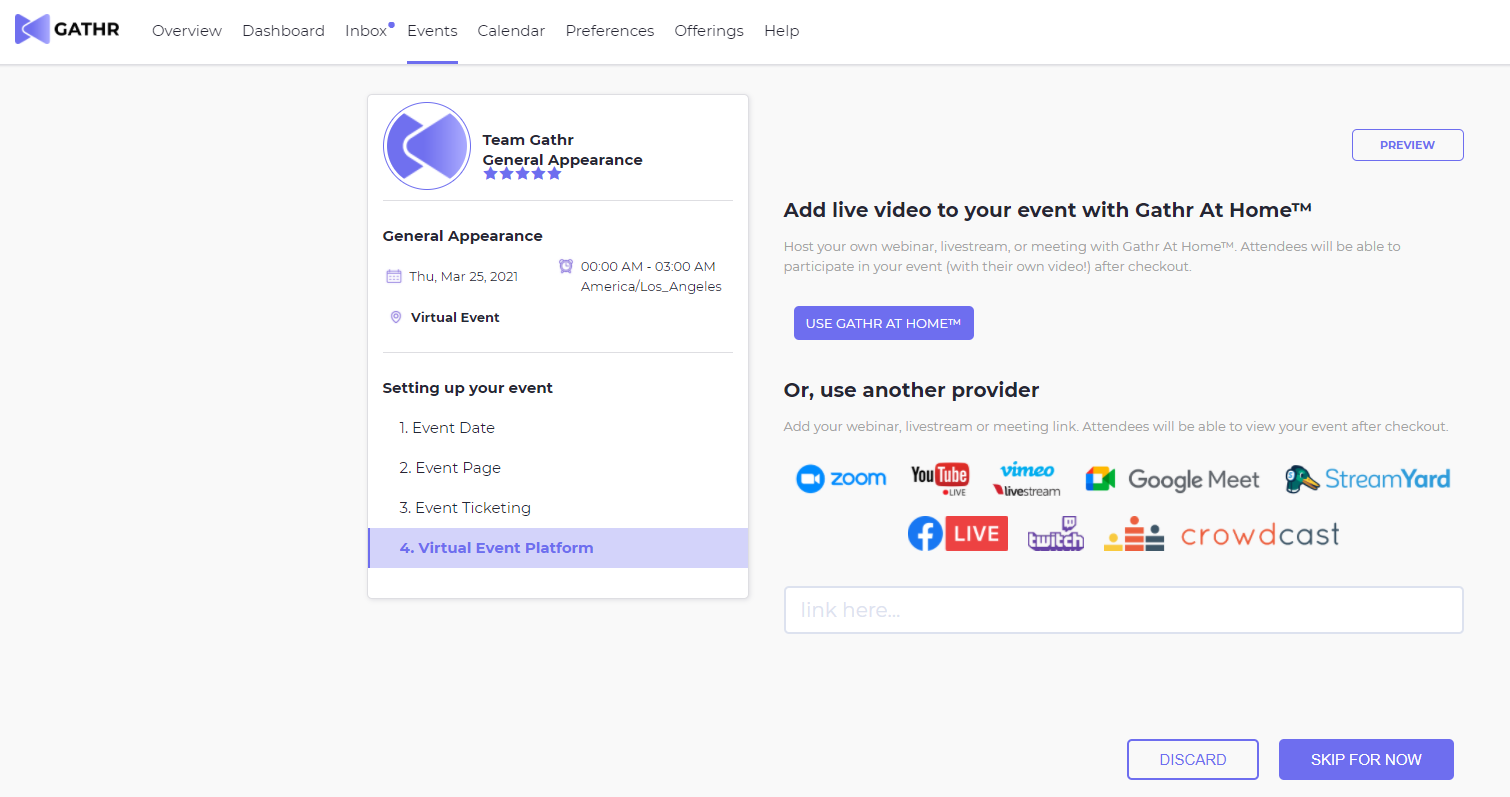Click the 'America/Los_Angeles' timezone text
The image size is (1510, 797).
(x=651, y=287)
